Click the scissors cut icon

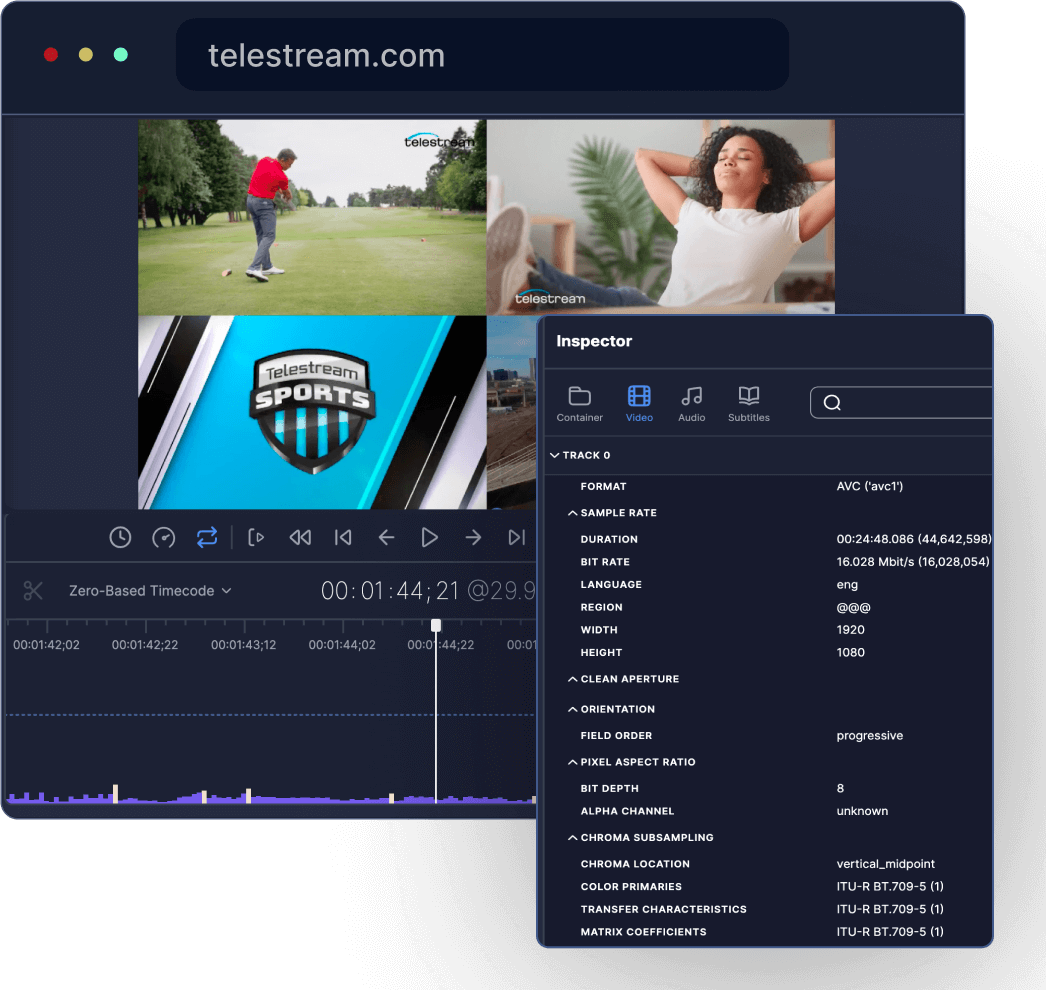coord(33,591)
